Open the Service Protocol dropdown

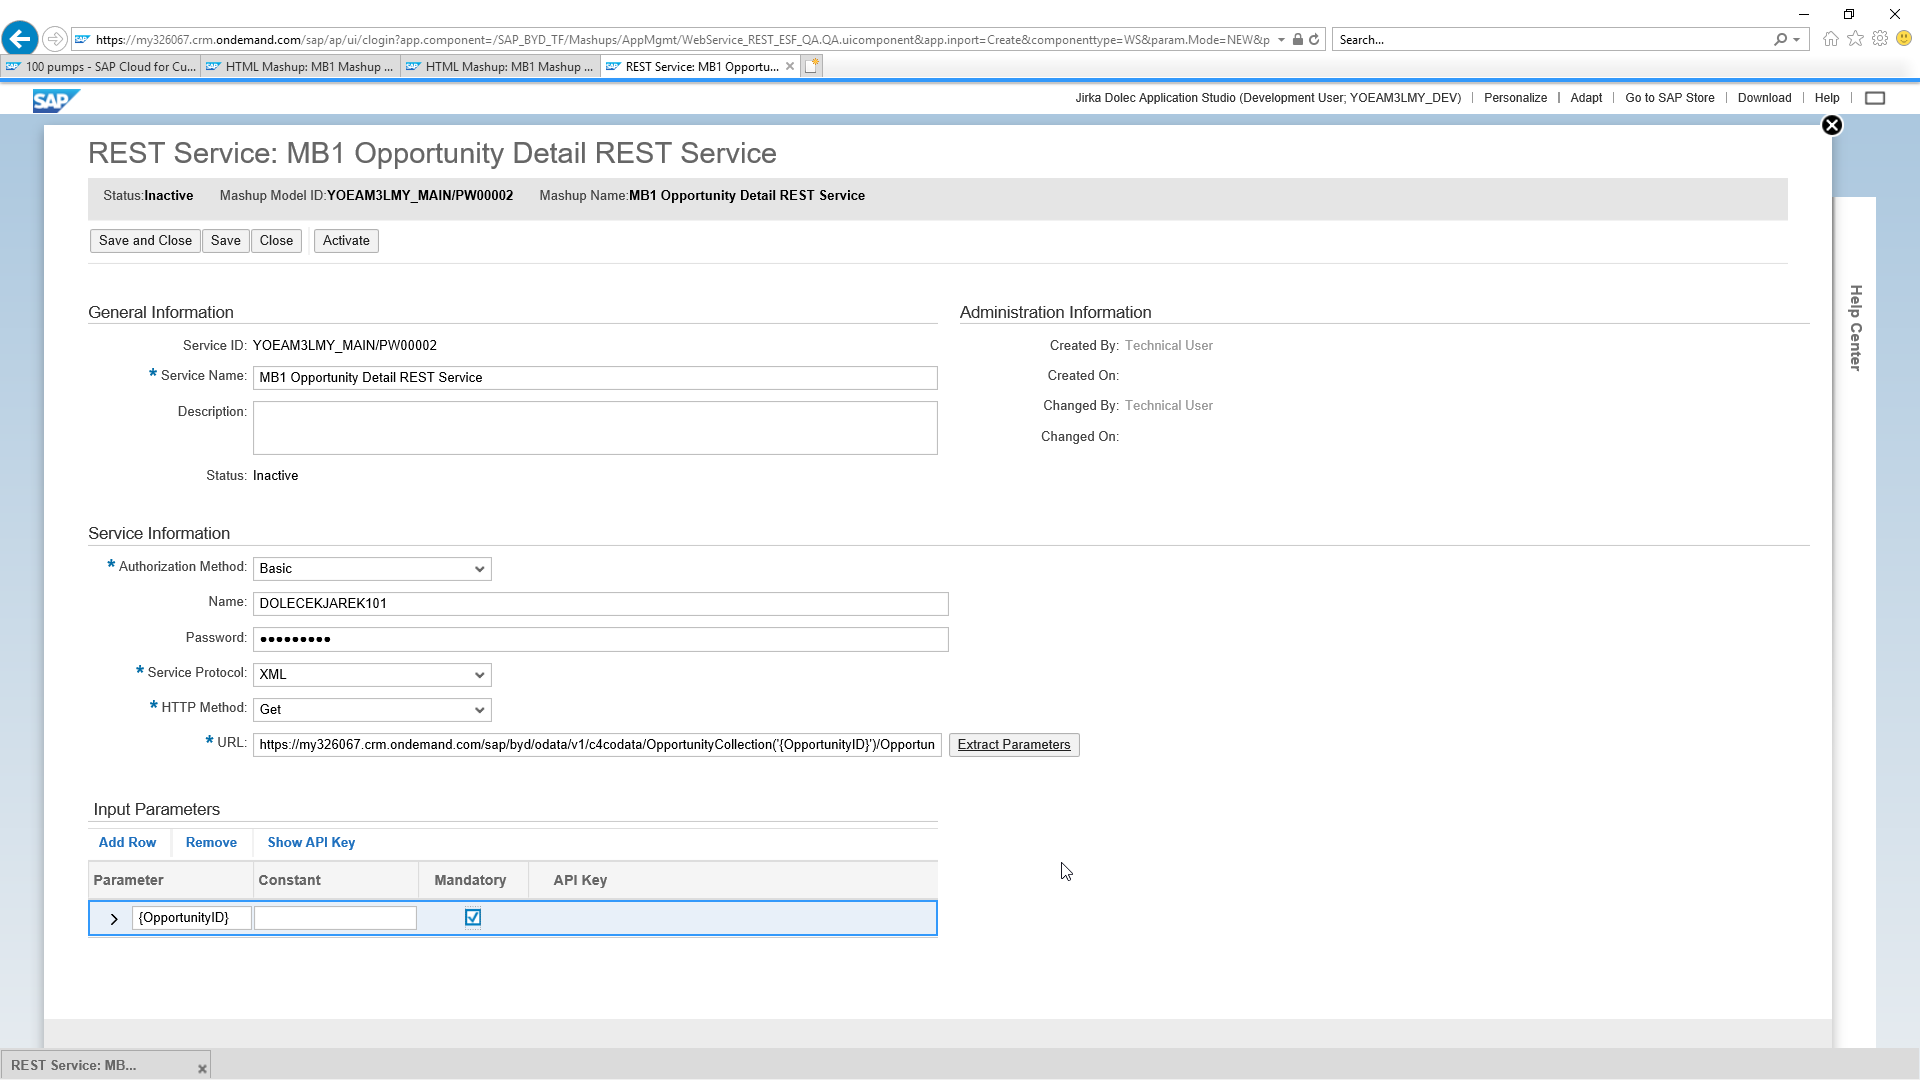click(x=371, y=675)
